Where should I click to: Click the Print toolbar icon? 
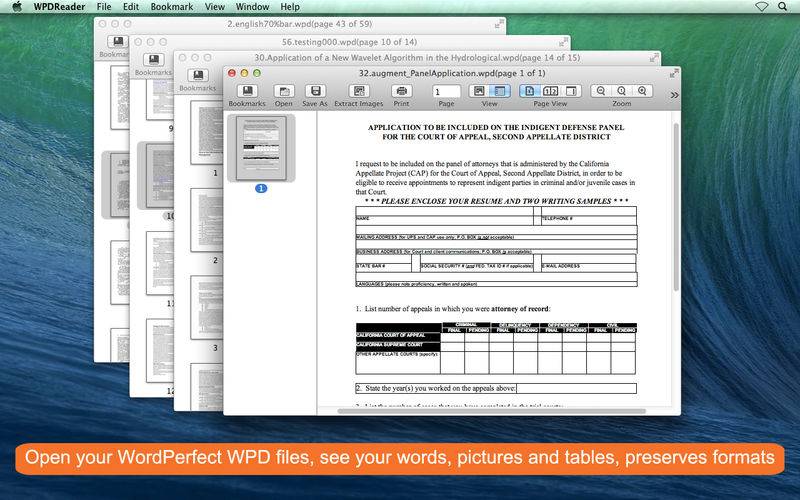pos(402,91)
